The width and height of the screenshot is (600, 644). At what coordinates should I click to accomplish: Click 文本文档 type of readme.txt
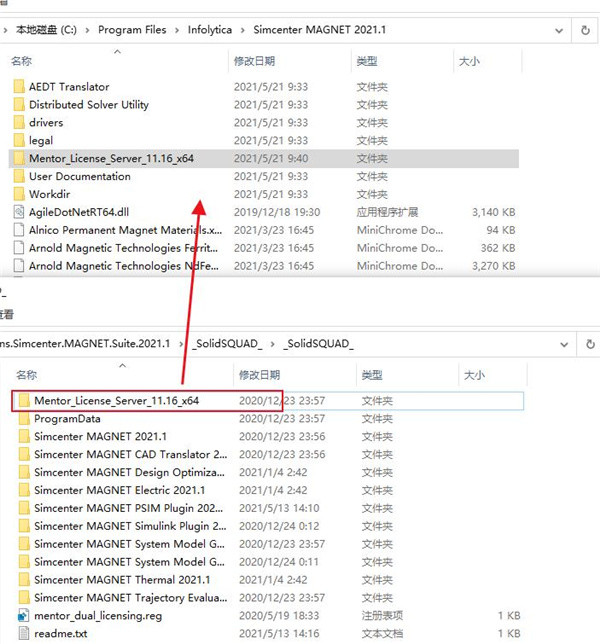pyautogui.click(x=382, y=633)
